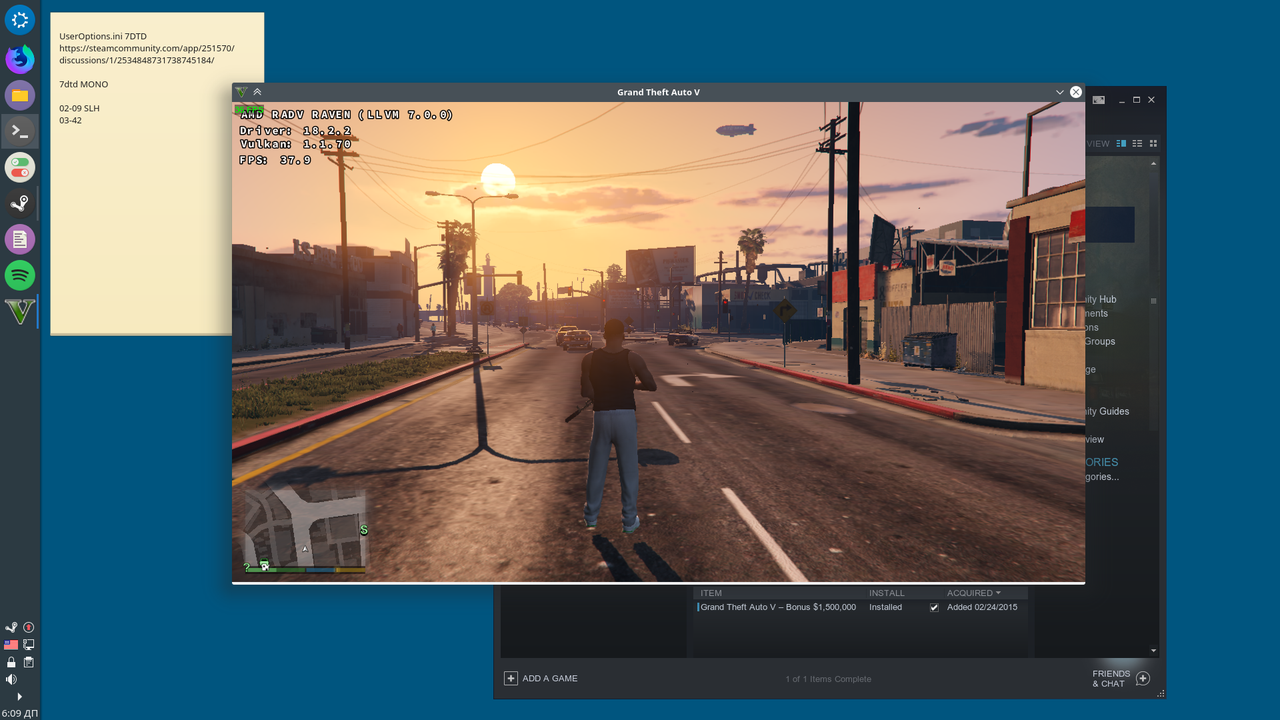Click ADD A GAME in Steam
This screenshot has height=720, width=1280.
tap(550, 678)
